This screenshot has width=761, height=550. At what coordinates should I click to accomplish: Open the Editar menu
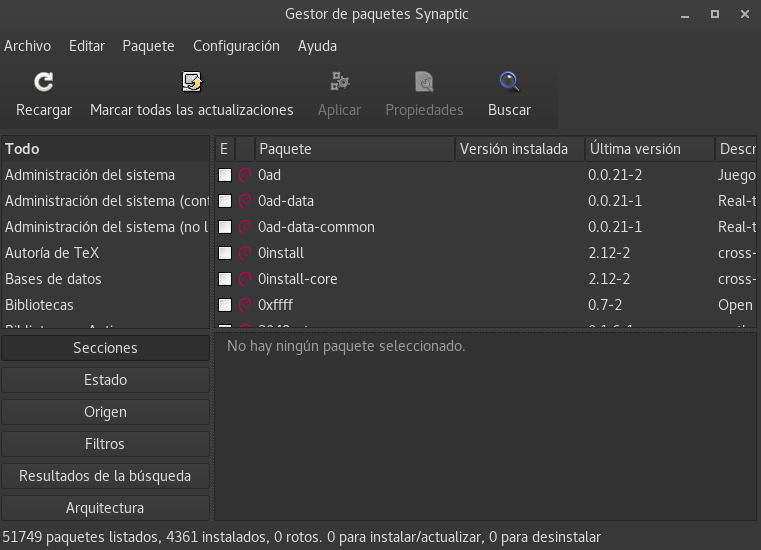[x=87, y=46]
